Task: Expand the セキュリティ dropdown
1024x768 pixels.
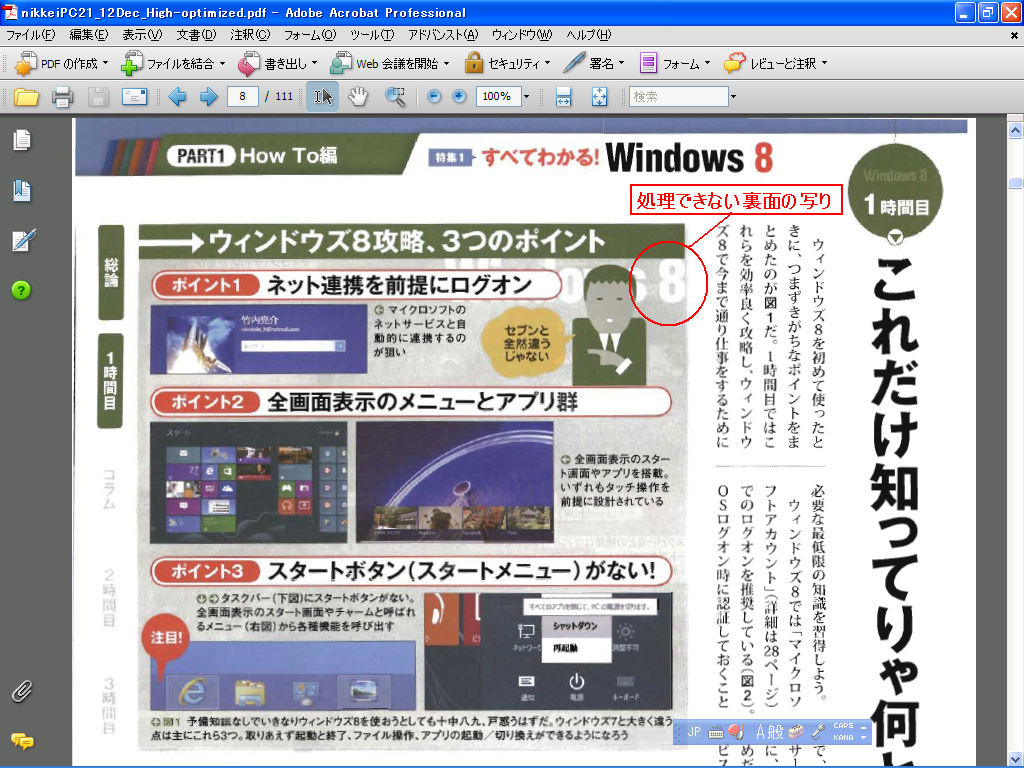Action: (x=547, y=63)
